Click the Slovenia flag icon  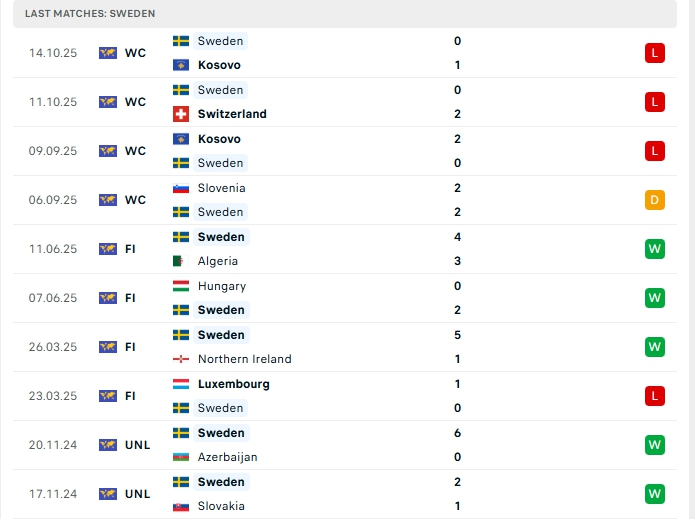click(181, 188)
